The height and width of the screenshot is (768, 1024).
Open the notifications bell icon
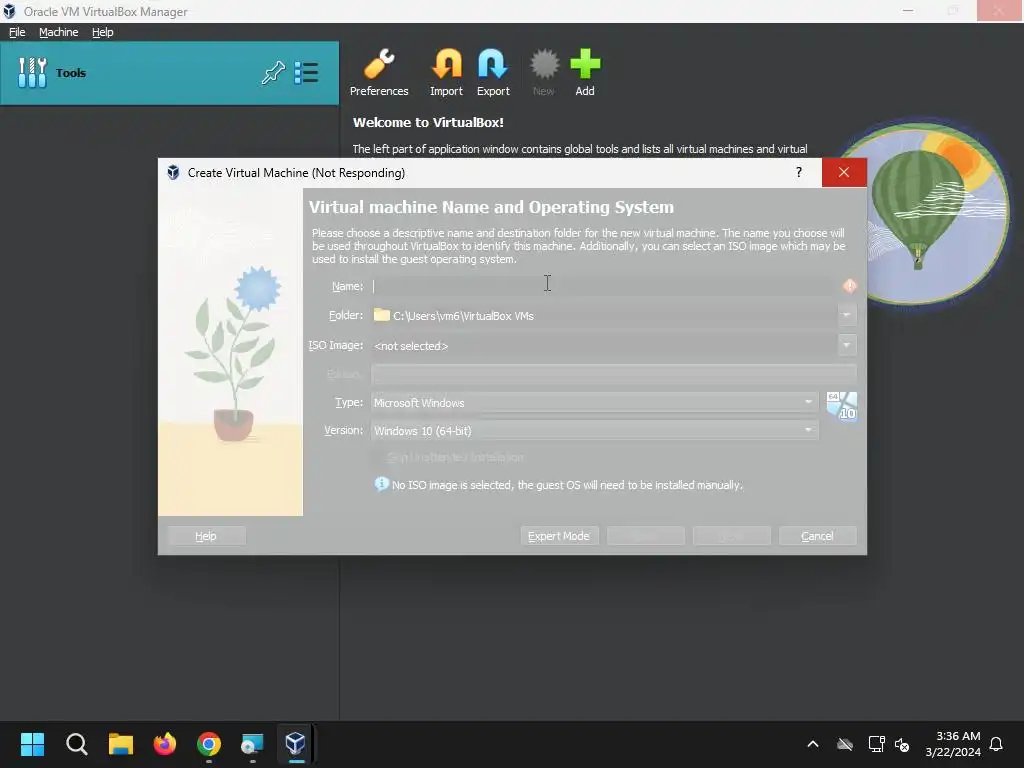[x=996, y=744]
